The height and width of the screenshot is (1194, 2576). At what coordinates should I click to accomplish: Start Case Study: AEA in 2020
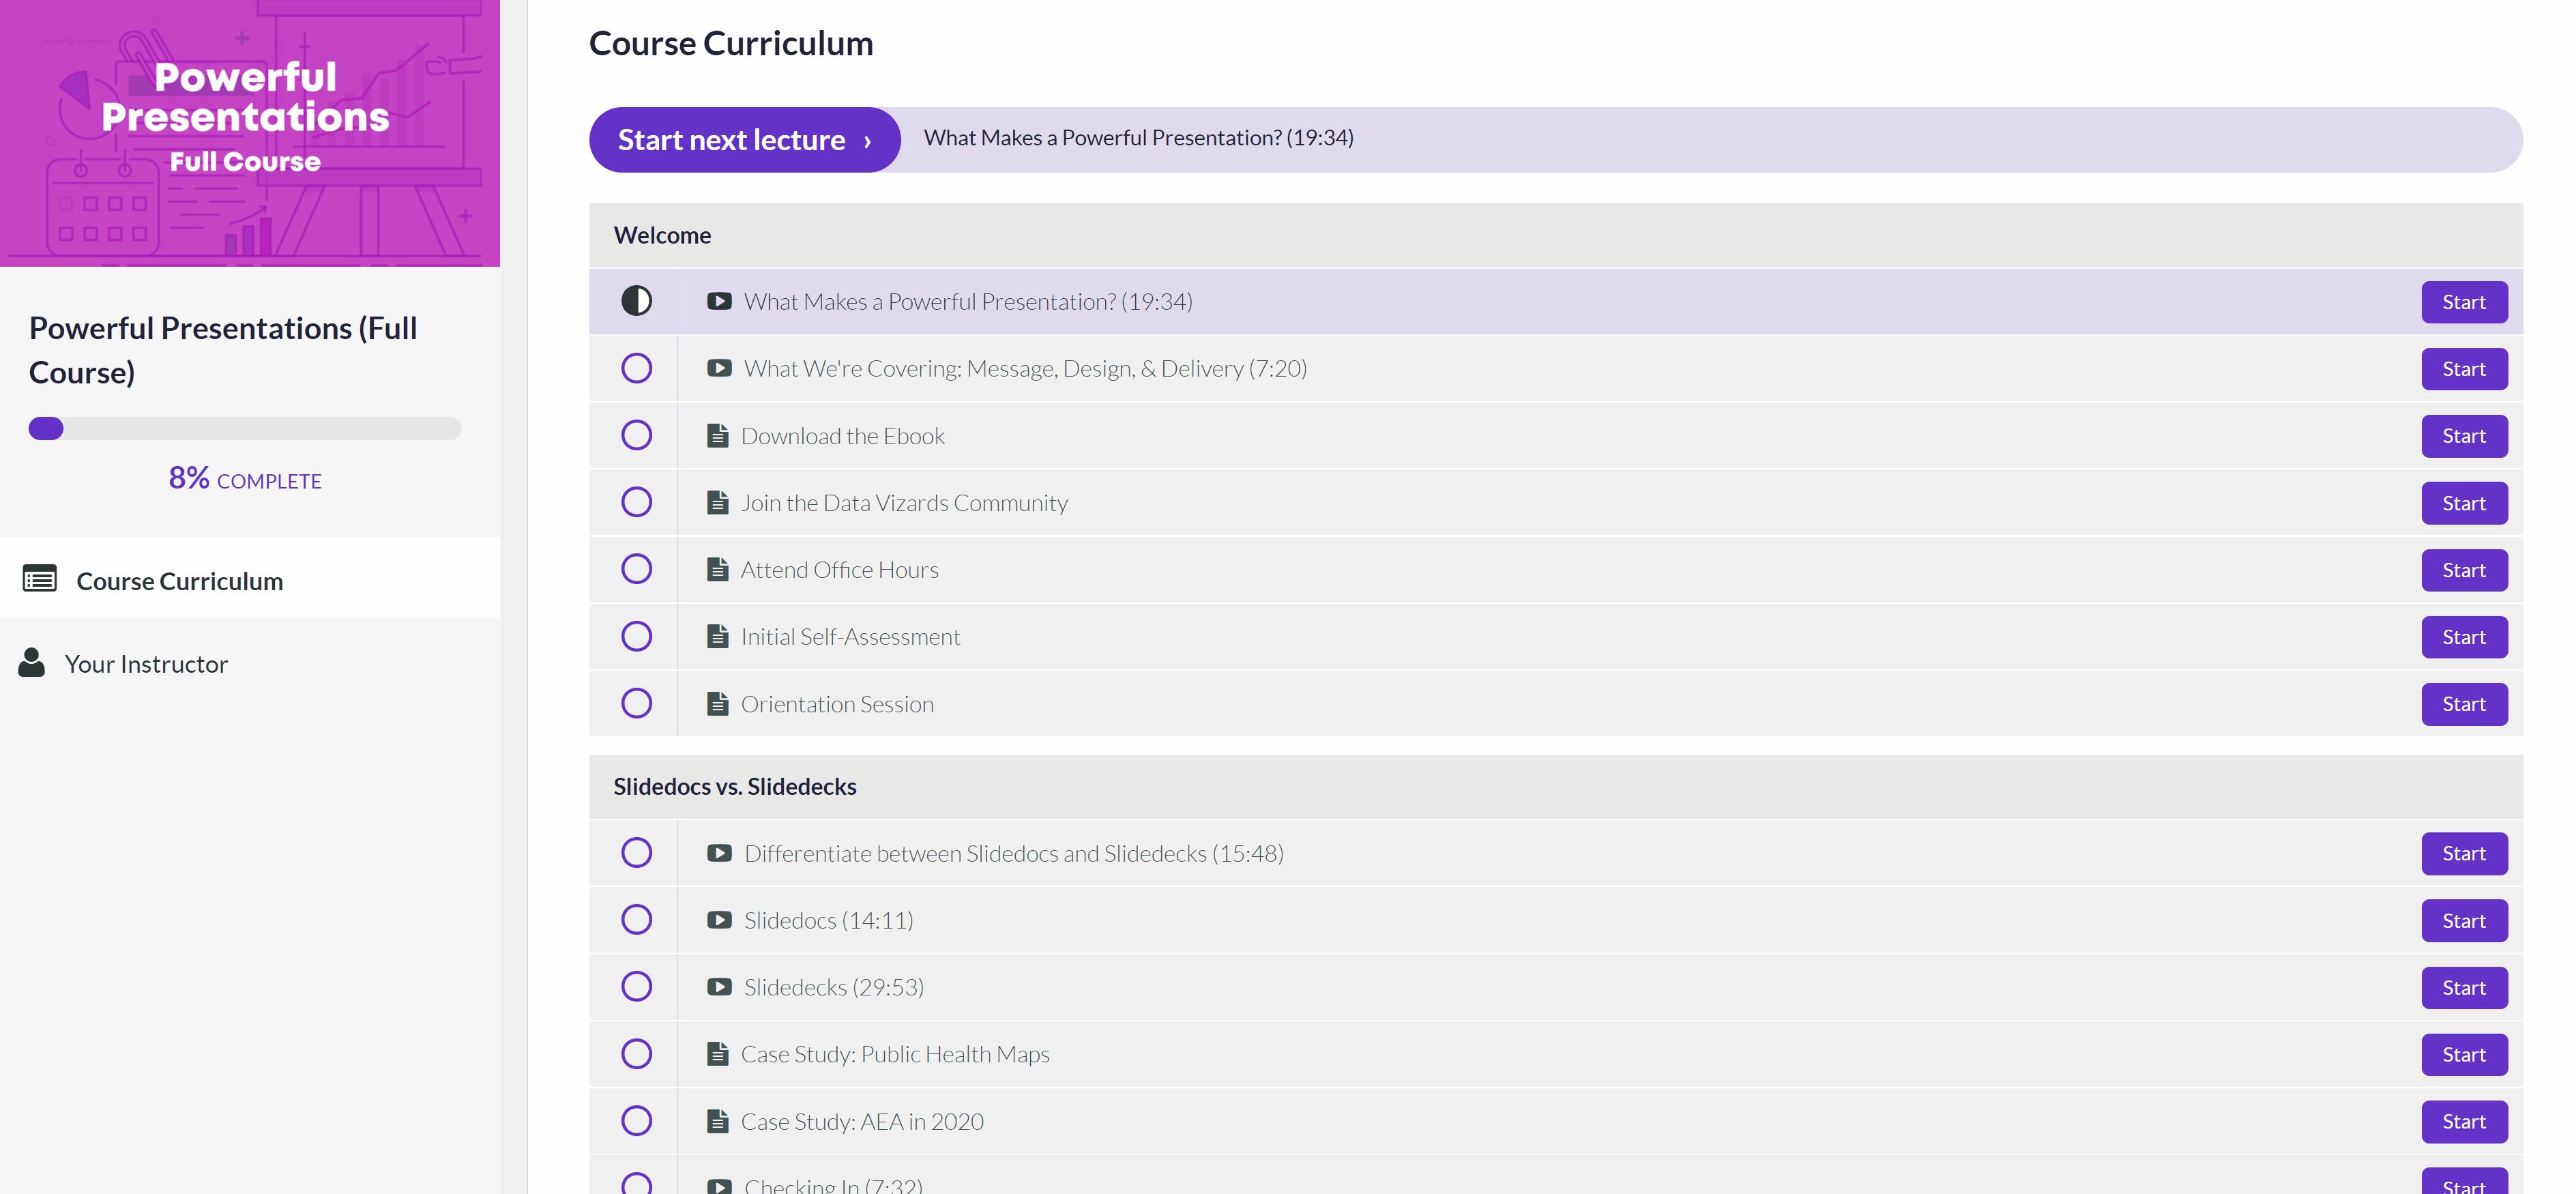(x=2464, y=1122)
